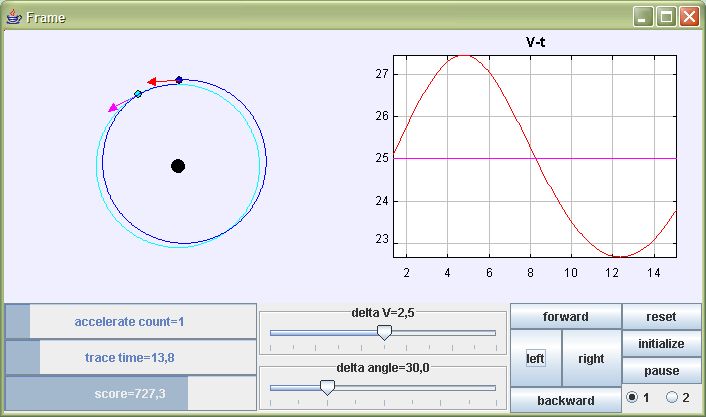
Task: Reset the simulation
Action: [x=661, y=317]
